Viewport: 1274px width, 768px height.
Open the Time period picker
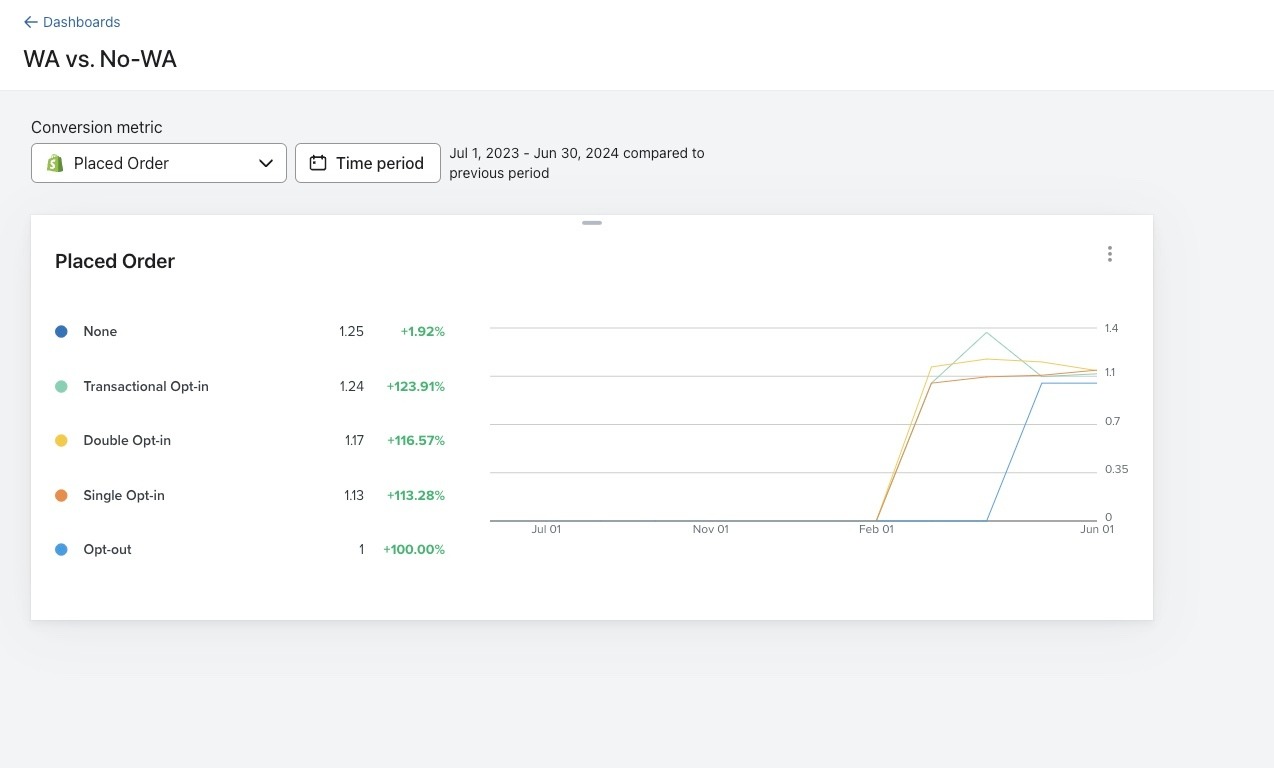368,163
